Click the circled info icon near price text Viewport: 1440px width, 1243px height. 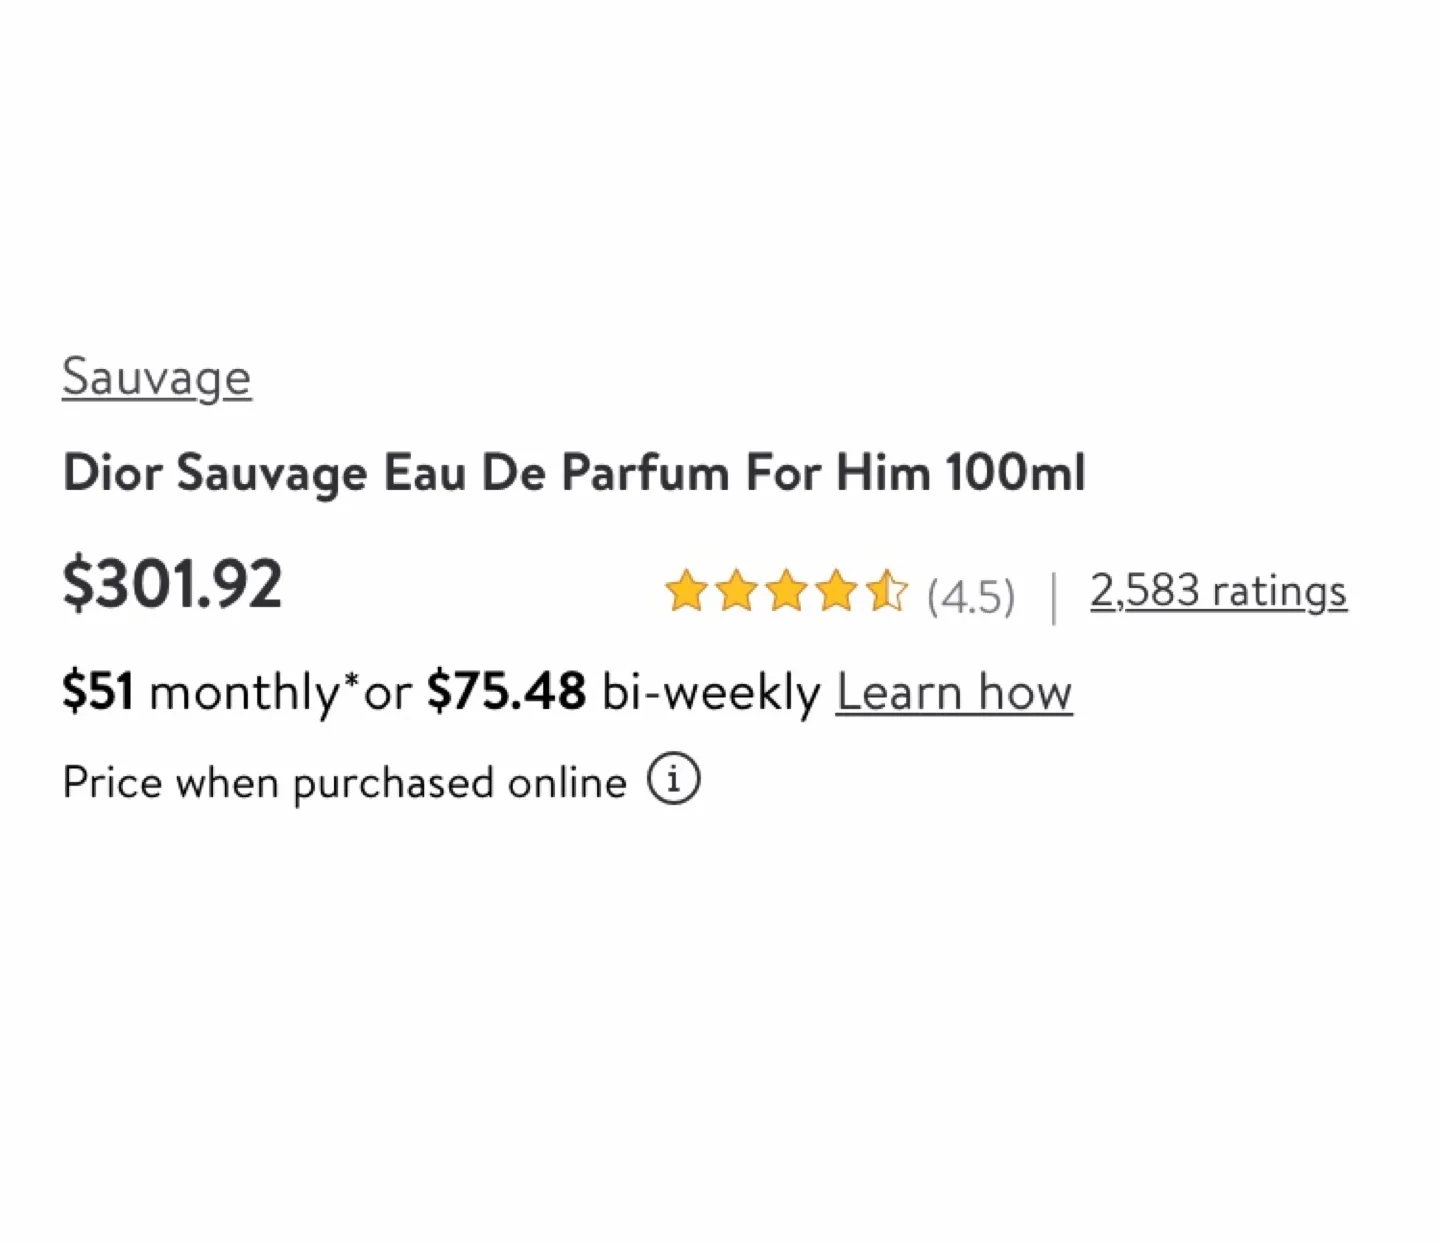672,779
